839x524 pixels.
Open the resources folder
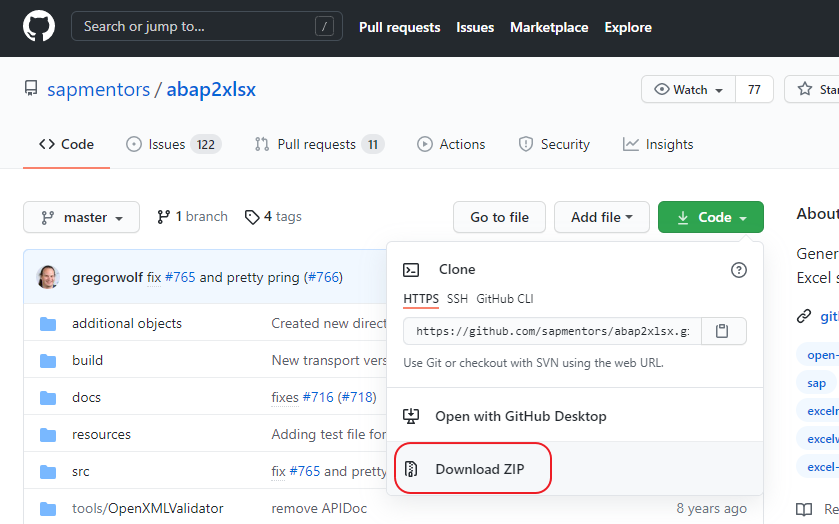(101, 434)
